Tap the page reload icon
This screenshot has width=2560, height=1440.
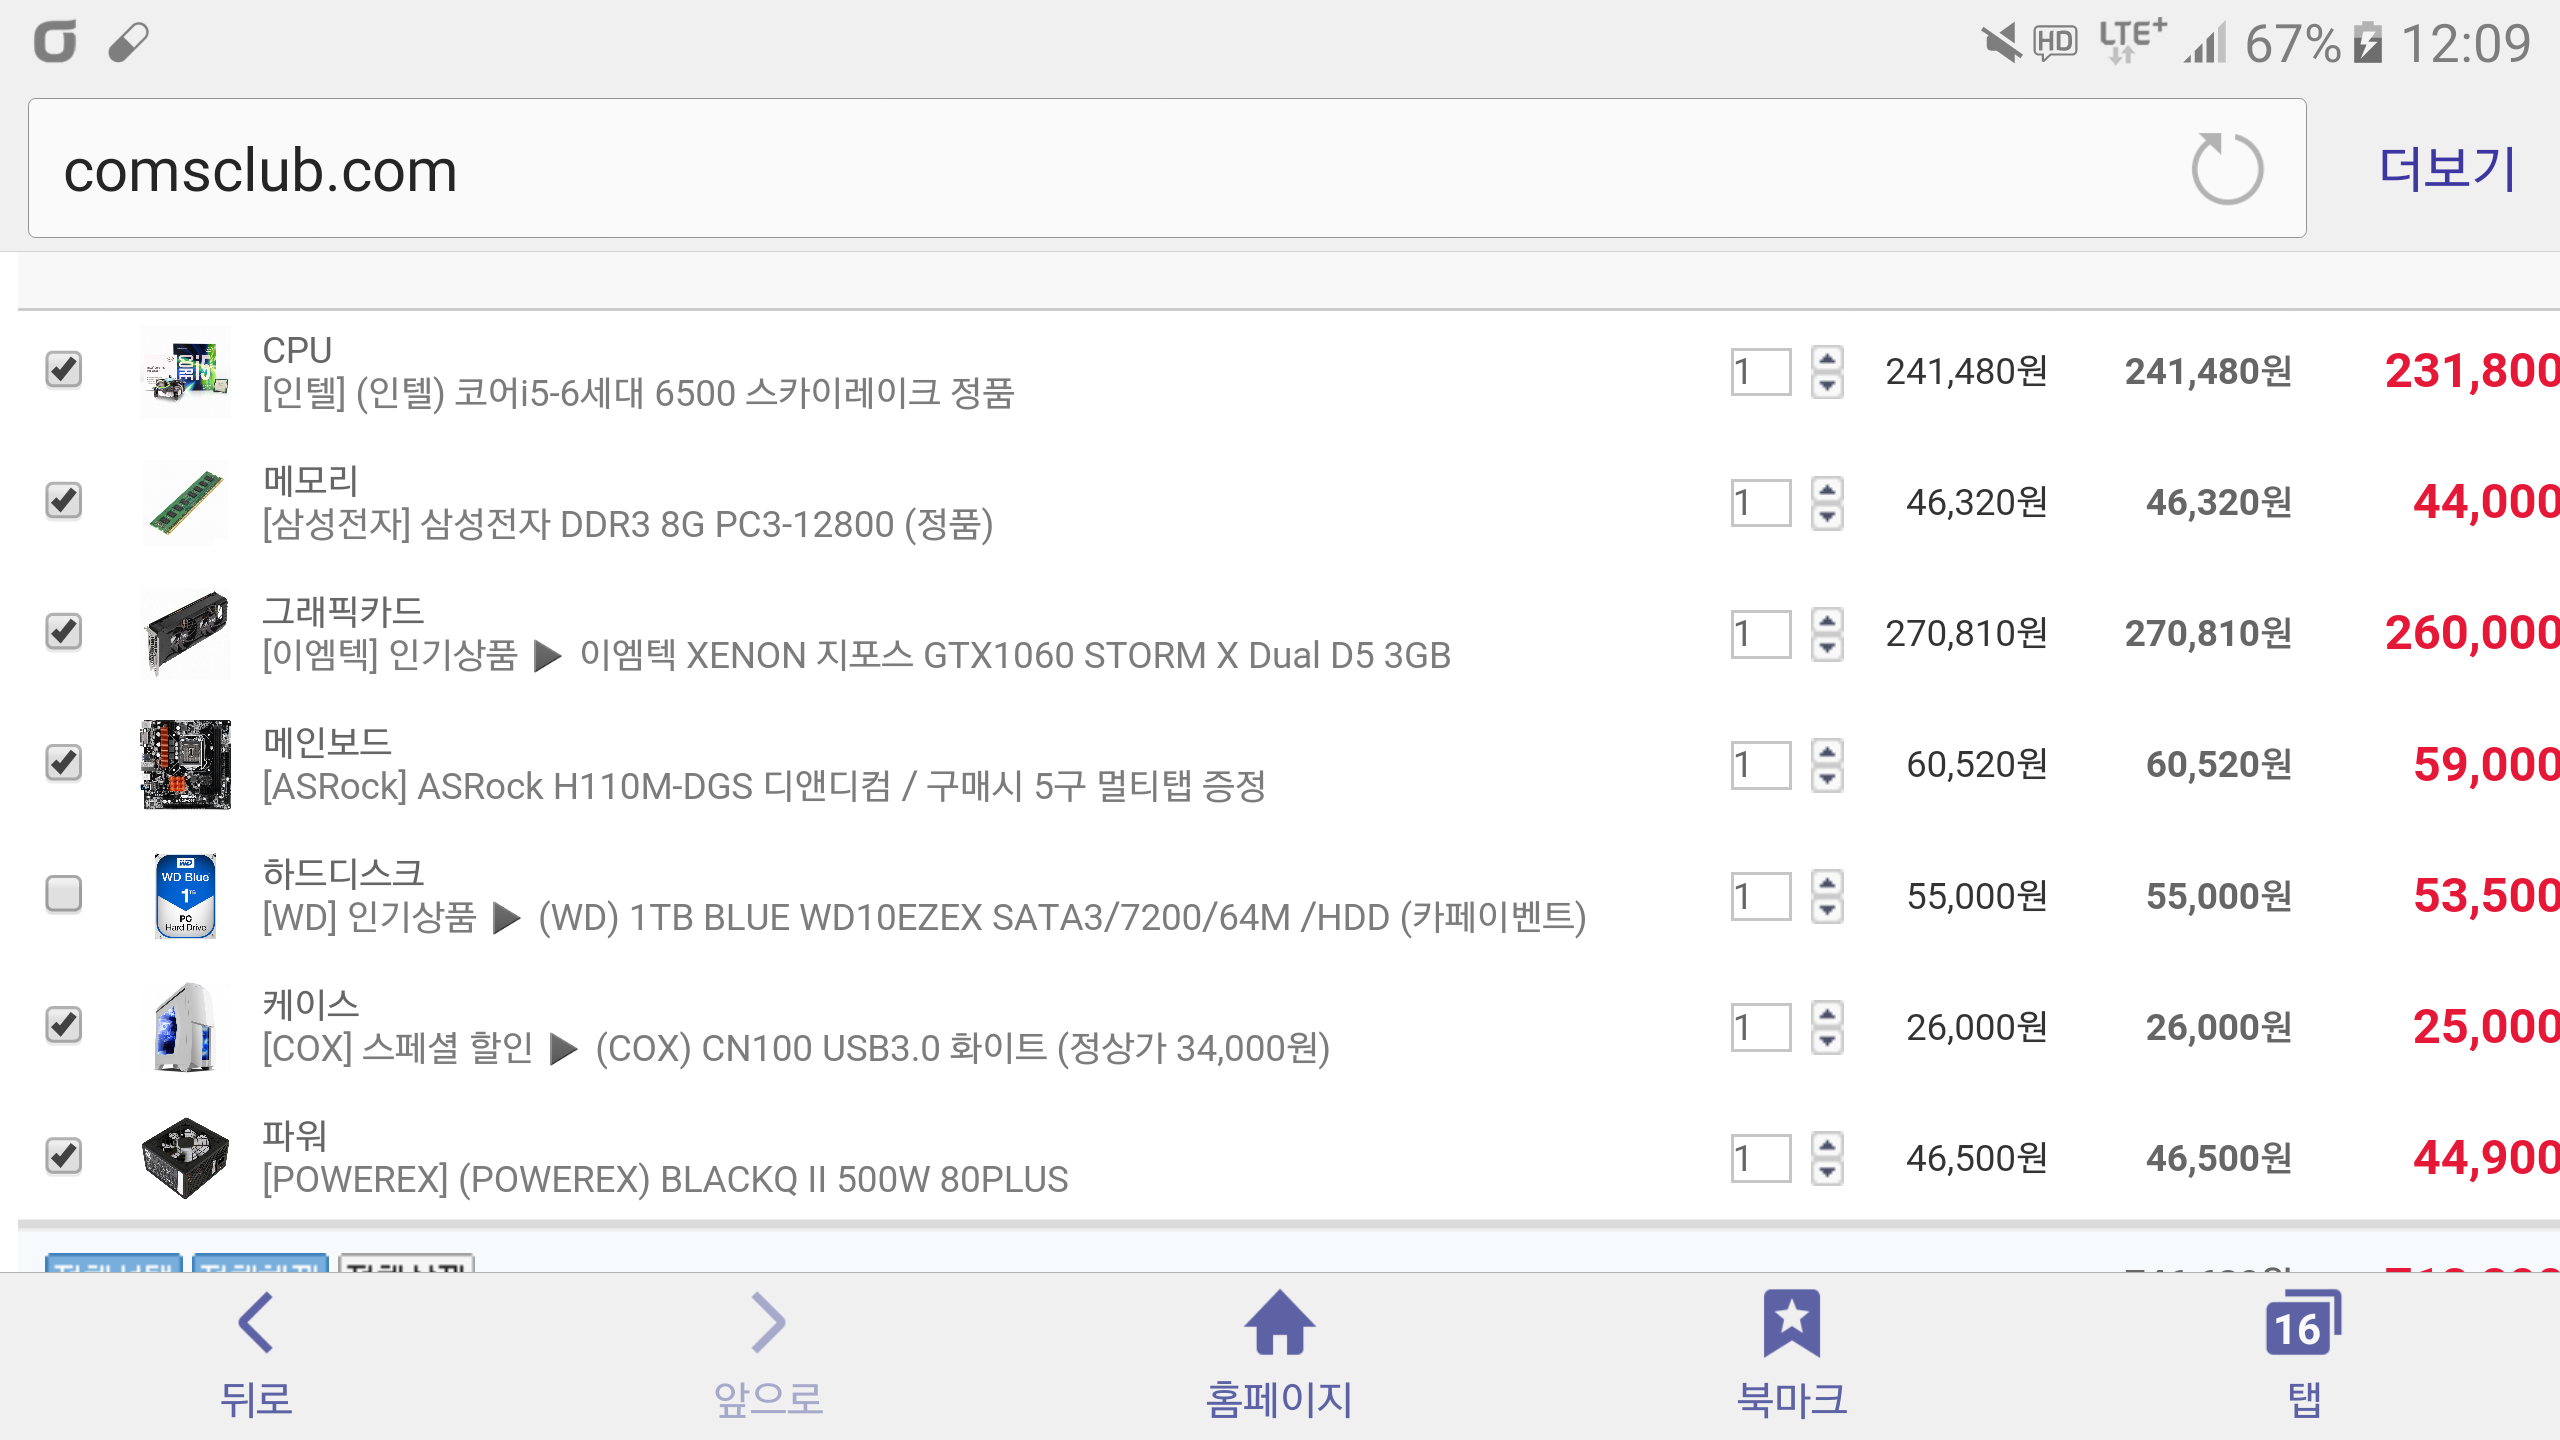point(2226,169)
